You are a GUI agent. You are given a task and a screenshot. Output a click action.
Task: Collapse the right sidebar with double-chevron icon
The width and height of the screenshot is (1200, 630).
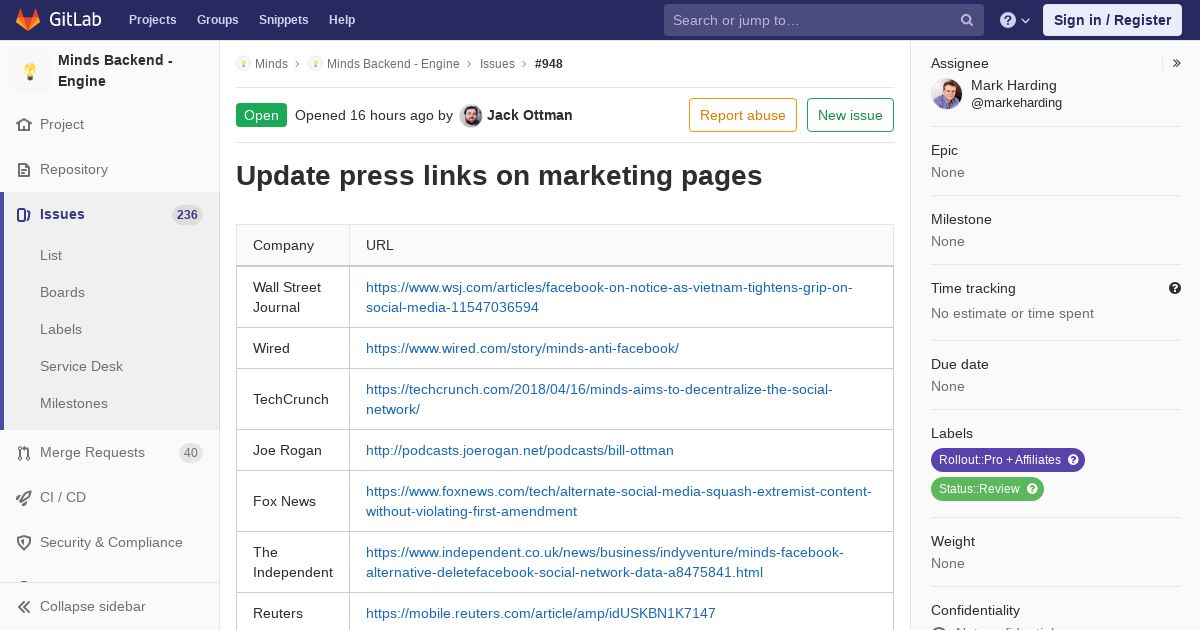1177,63
